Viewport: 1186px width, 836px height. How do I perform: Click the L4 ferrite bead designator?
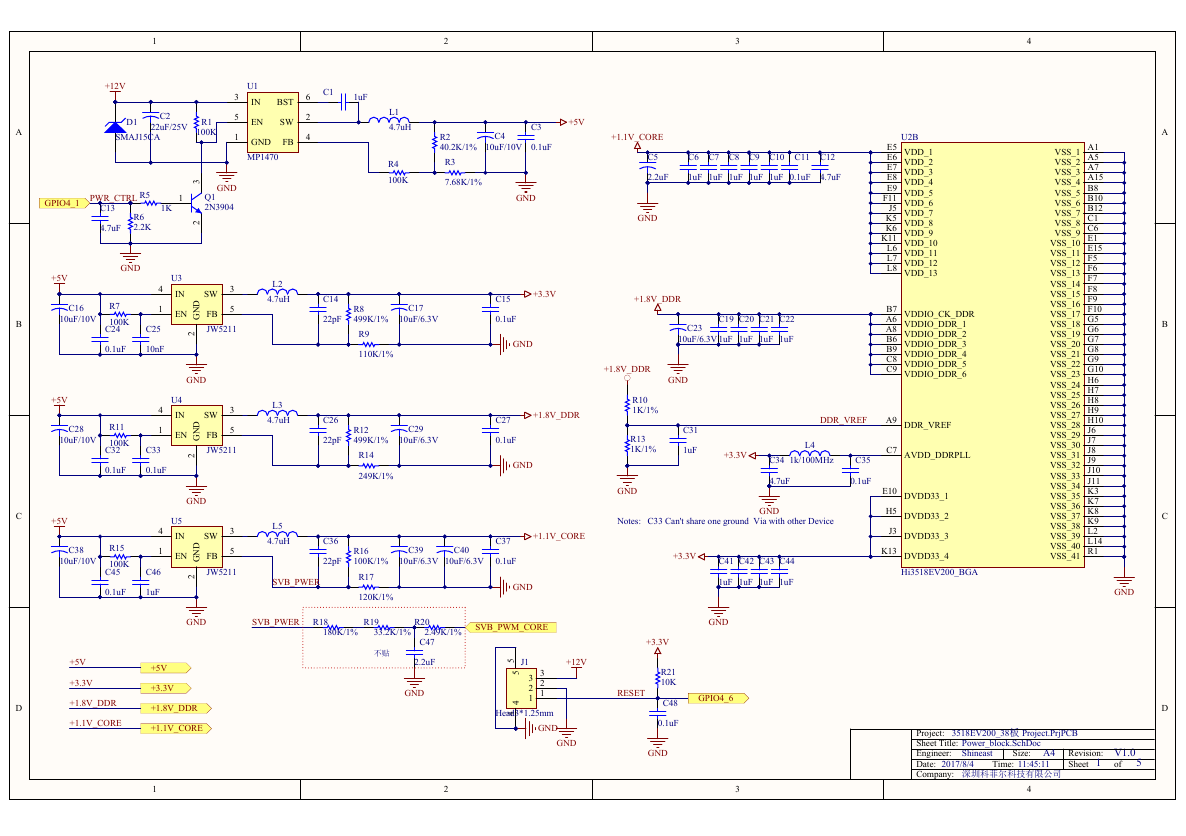(x=809, y=446)
